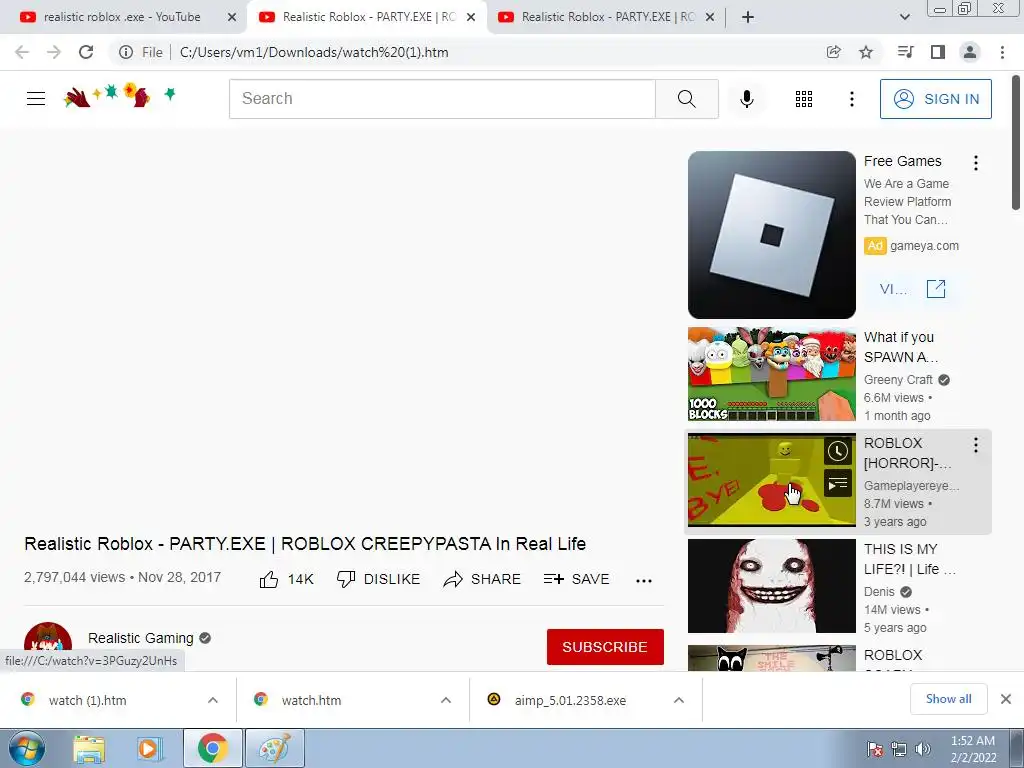This screenshot has width=1024, height=768.
Task: Toggle Chrome side panel icon
Action: (938, 52)
